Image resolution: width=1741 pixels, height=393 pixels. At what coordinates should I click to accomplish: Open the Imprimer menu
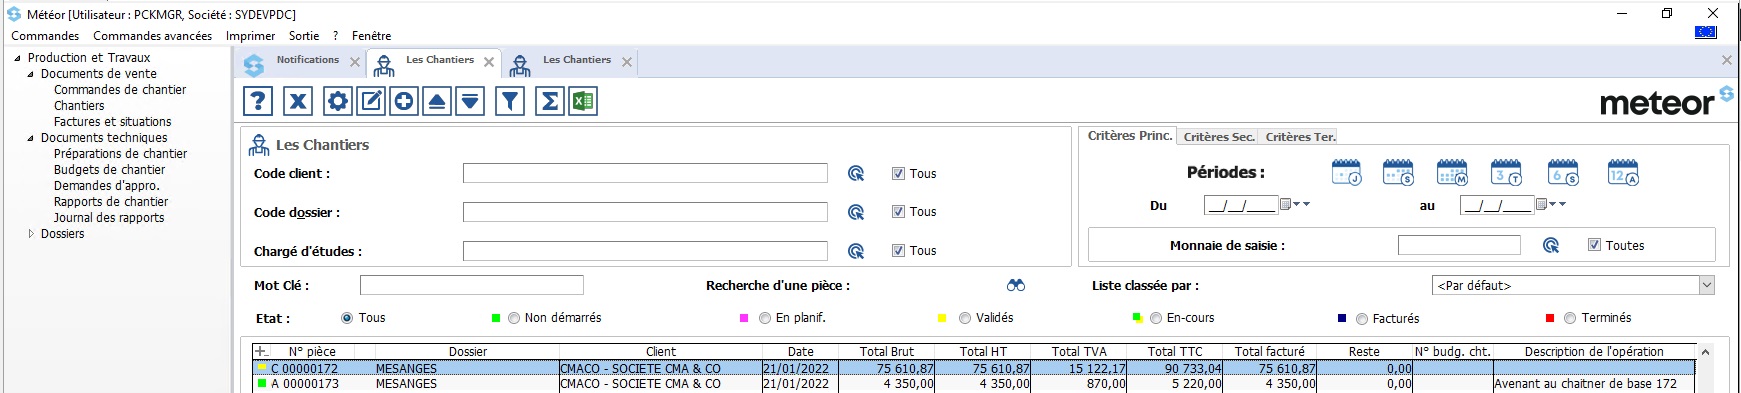click(250, 36)
